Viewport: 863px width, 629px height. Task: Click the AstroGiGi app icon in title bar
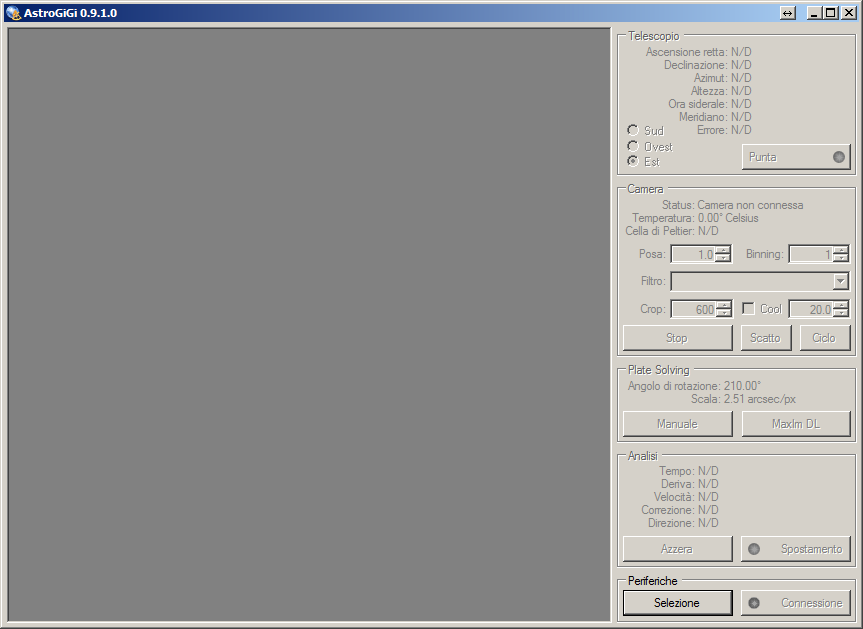13,13
